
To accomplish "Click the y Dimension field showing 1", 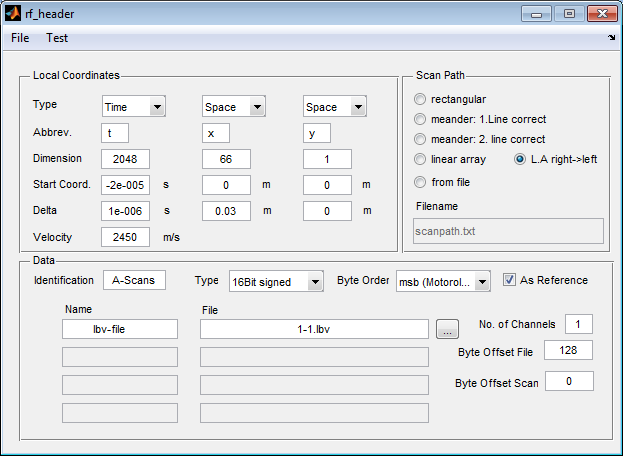I will (x=327, y=159).
